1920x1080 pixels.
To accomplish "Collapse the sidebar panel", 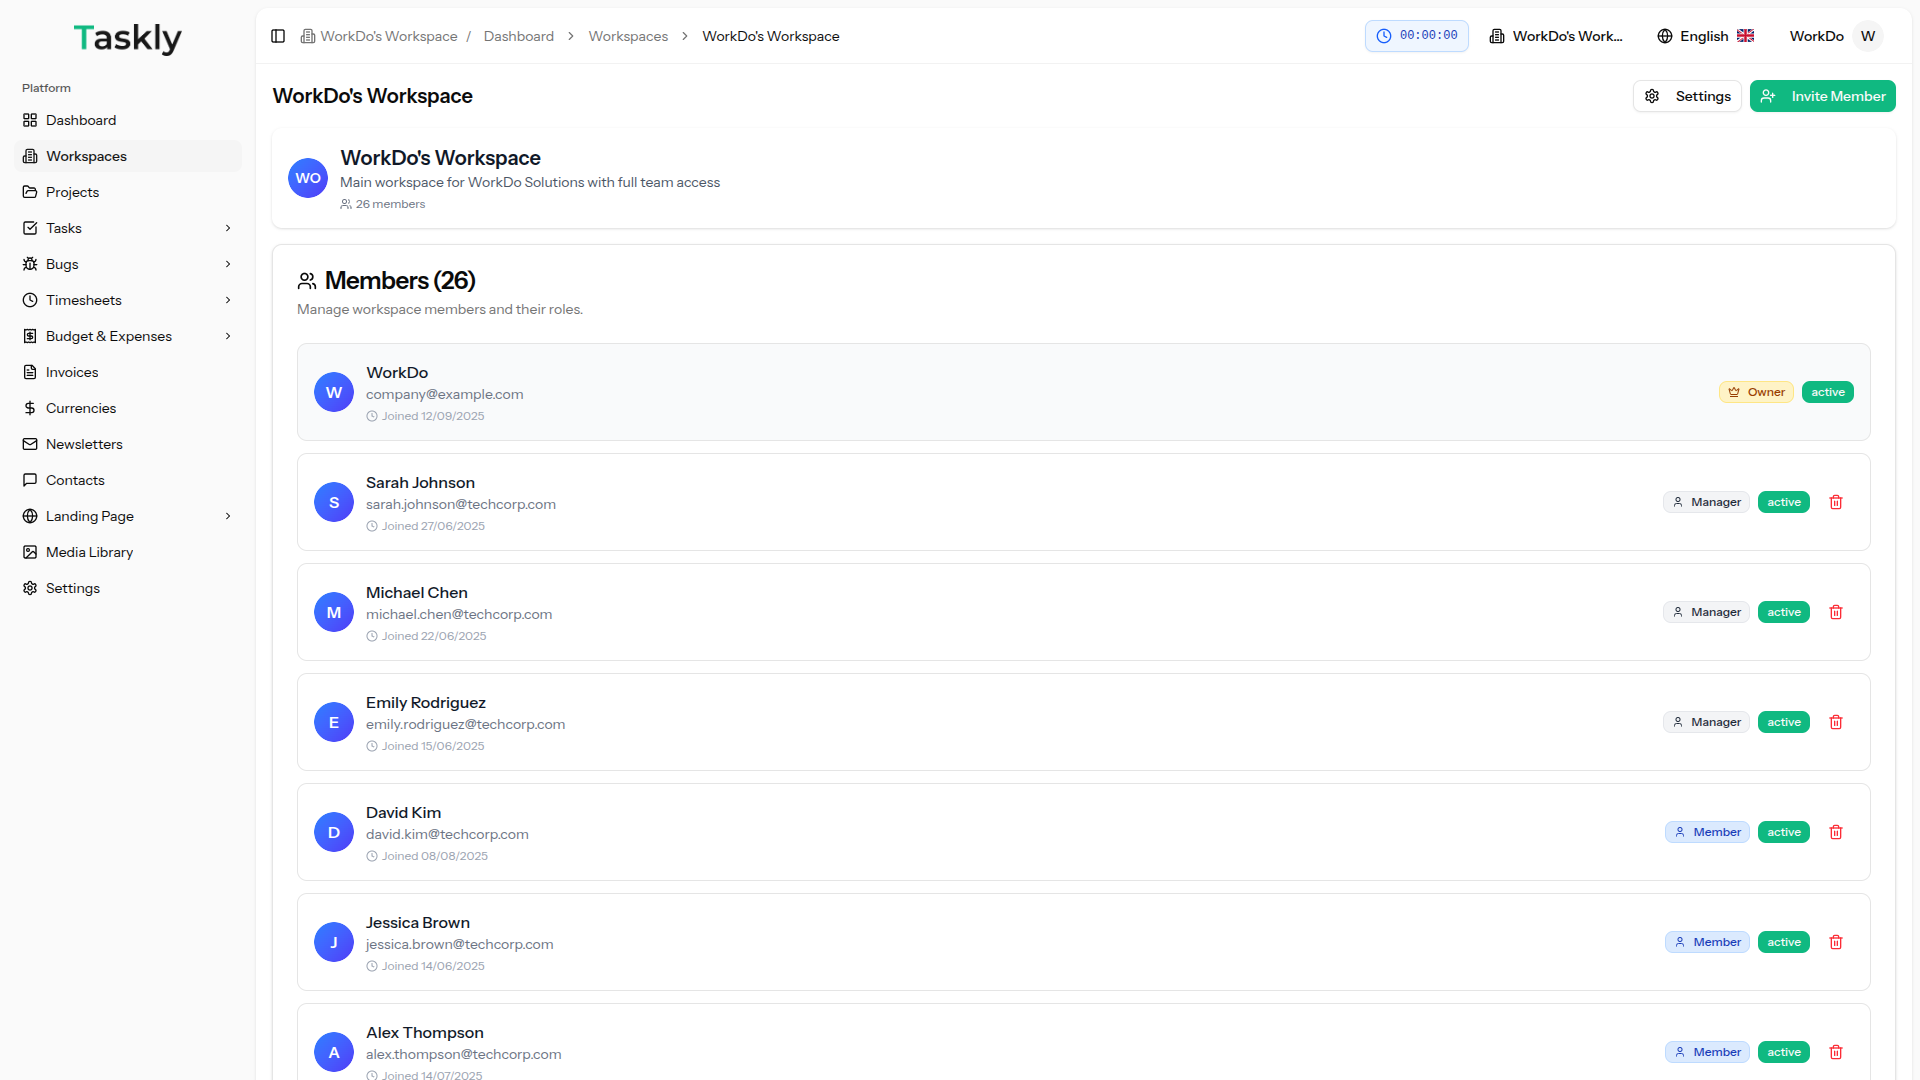I will click(x=277, y=36).
